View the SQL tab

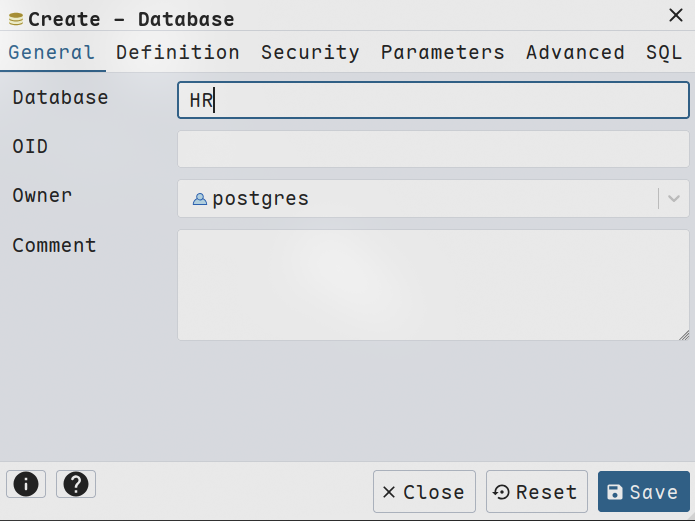(664, 53)
